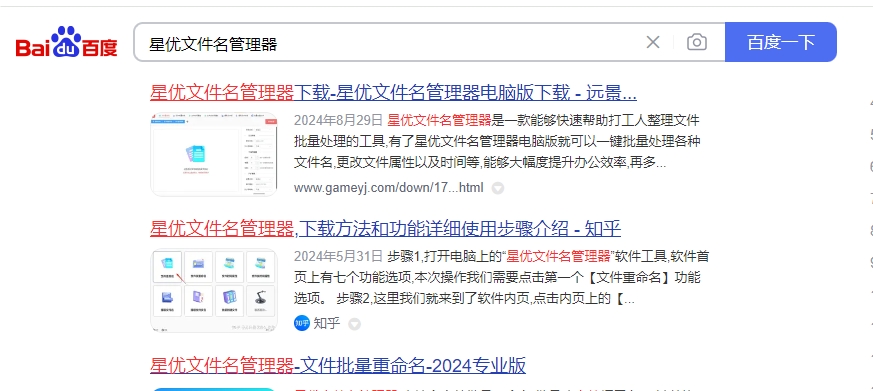Click the 百度一下 search button
This screenshot has height=391, width=873.
pos(781,42)
